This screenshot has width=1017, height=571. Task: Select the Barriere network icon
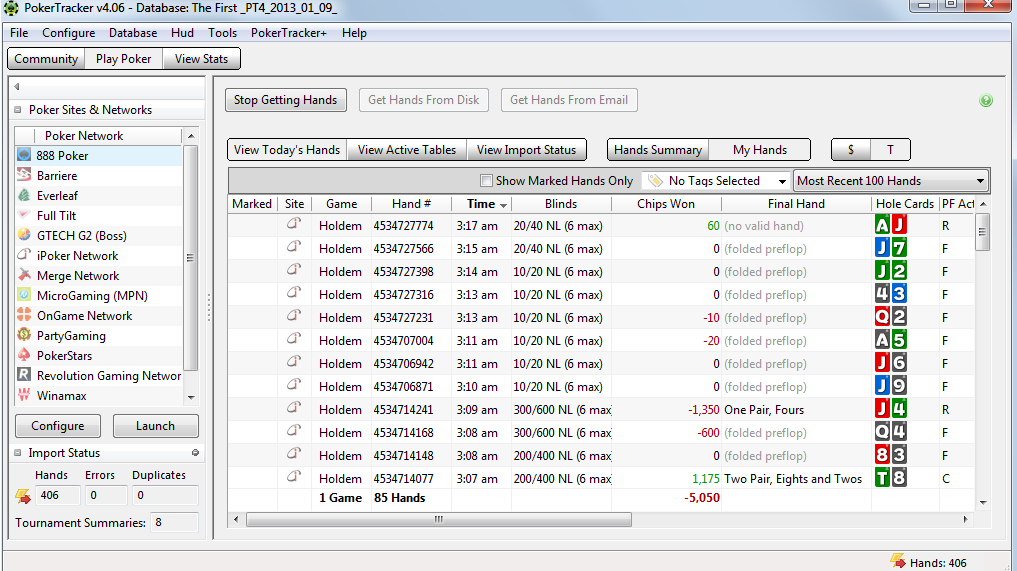[x=24, y=175]
